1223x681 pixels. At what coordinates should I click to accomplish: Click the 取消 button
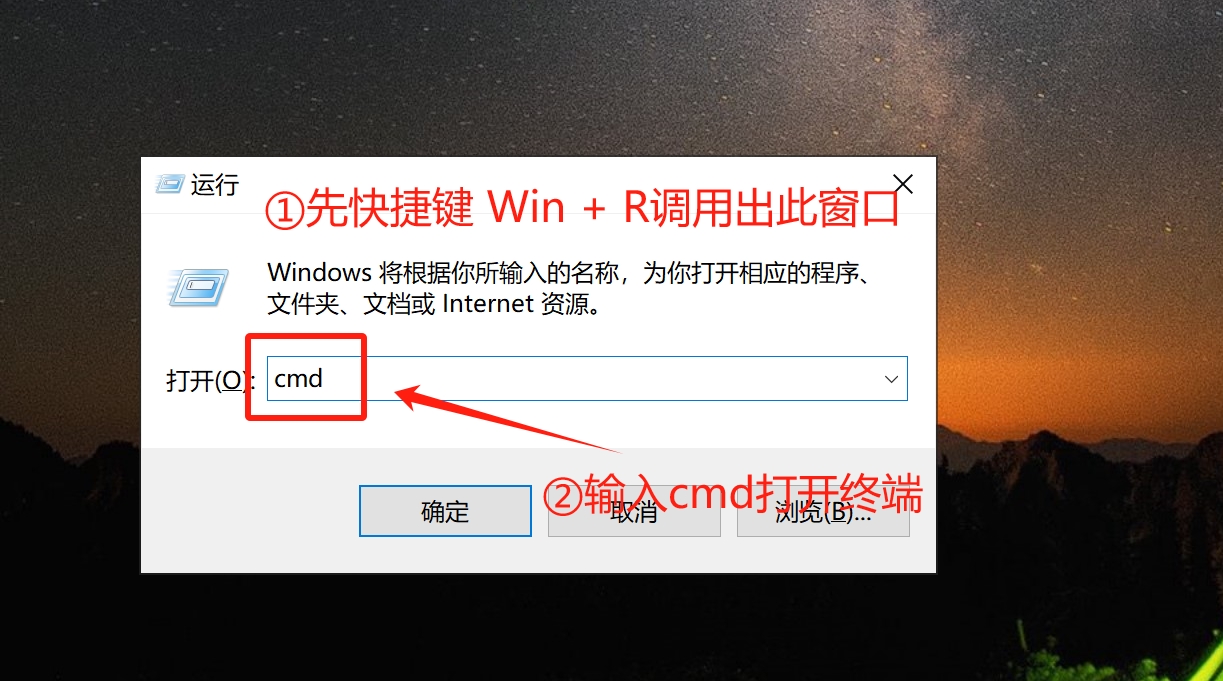pyautogui.click(x=634, y=511)
